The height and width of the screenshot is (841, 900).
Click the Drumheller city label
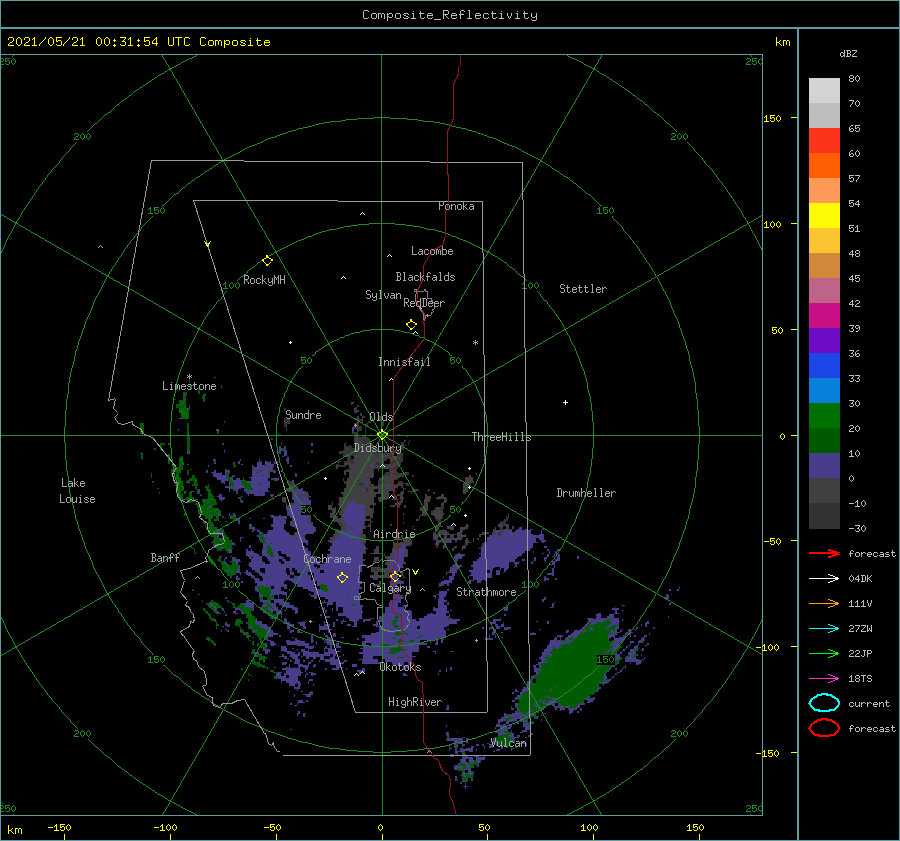(586, 493)
